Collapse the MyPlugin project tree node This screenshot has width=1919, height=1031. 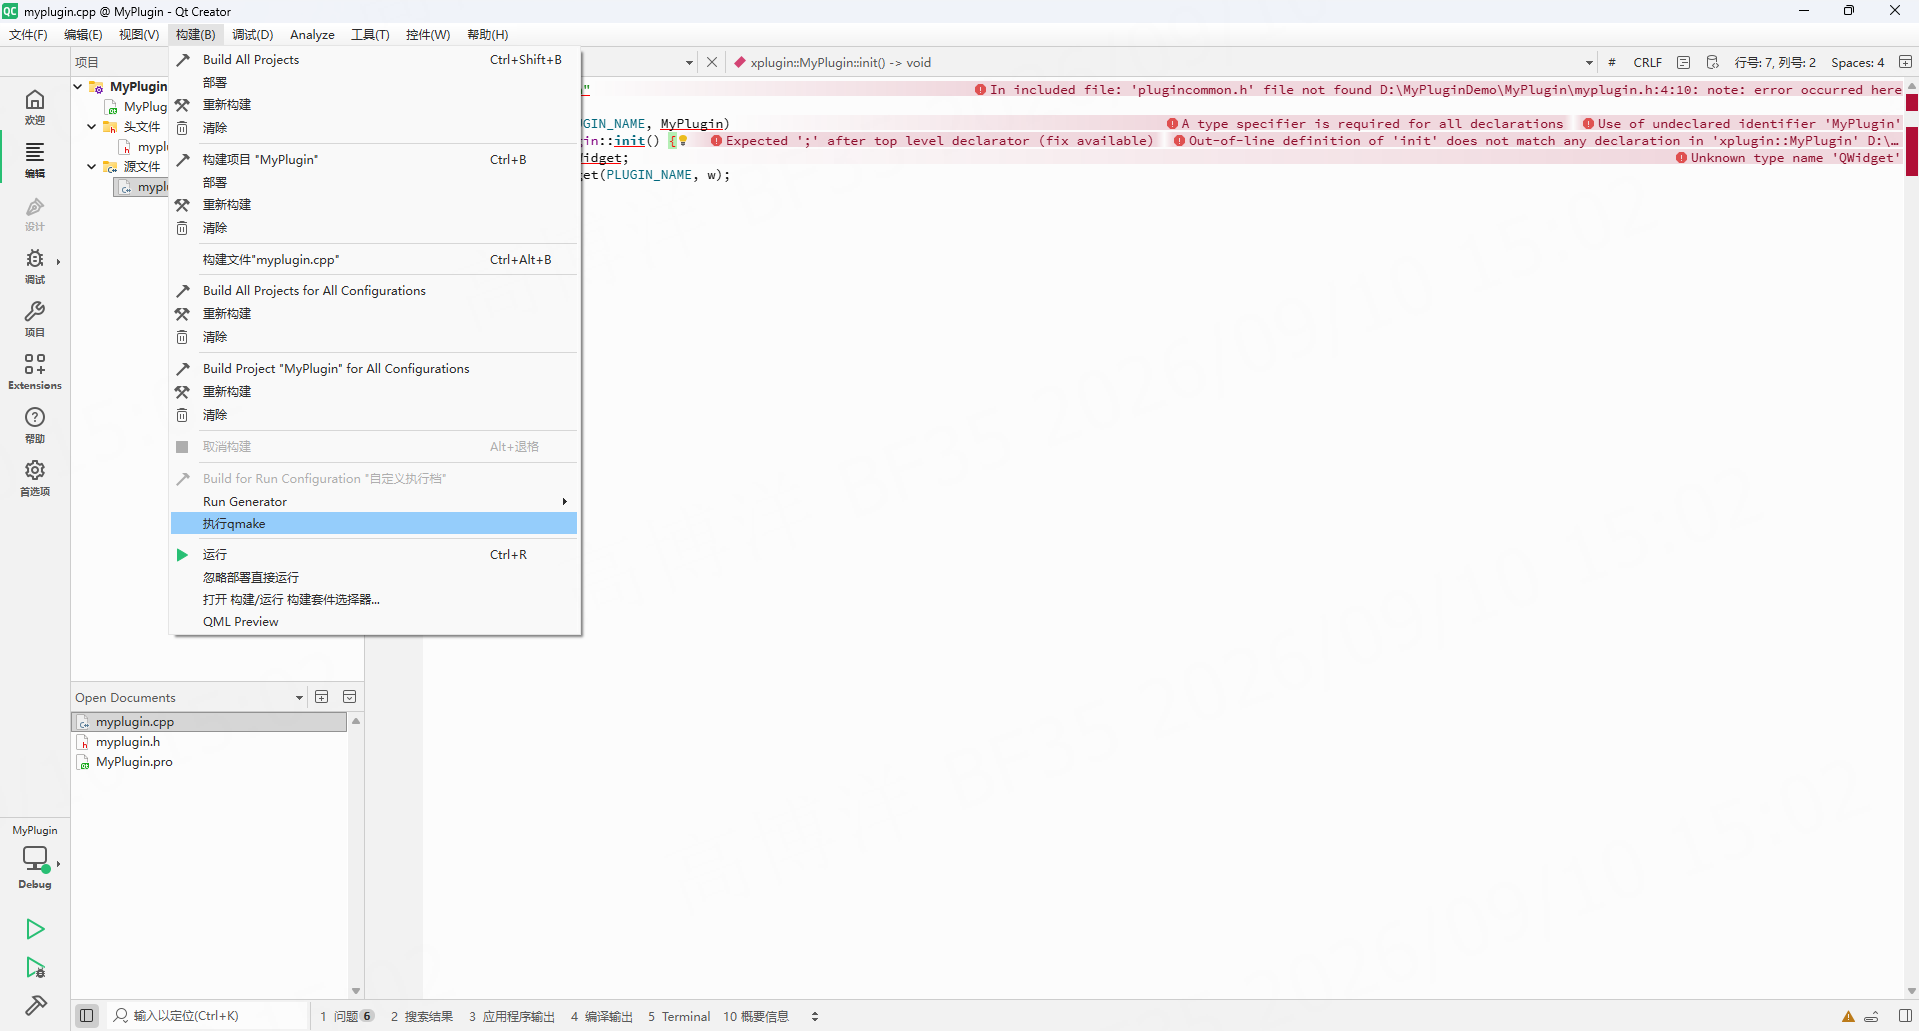pos(78,86)
